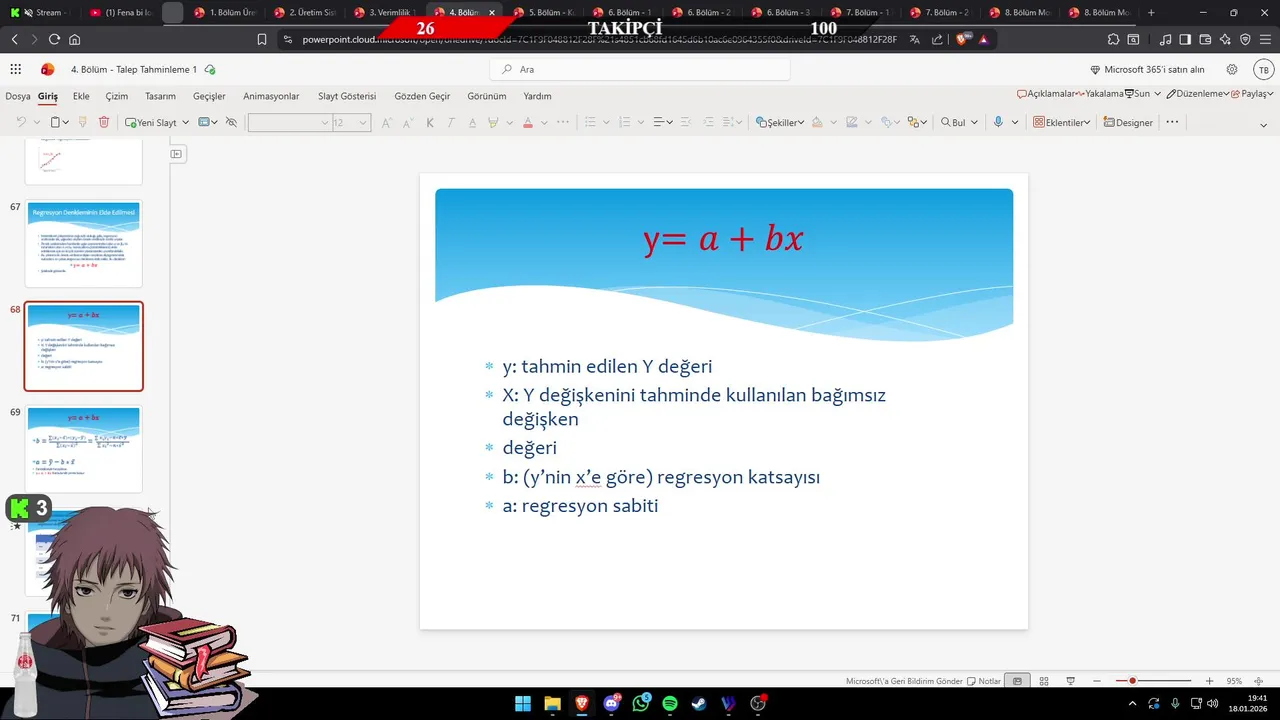
Task: Apply shape outline pen
Action: point(852,122)
